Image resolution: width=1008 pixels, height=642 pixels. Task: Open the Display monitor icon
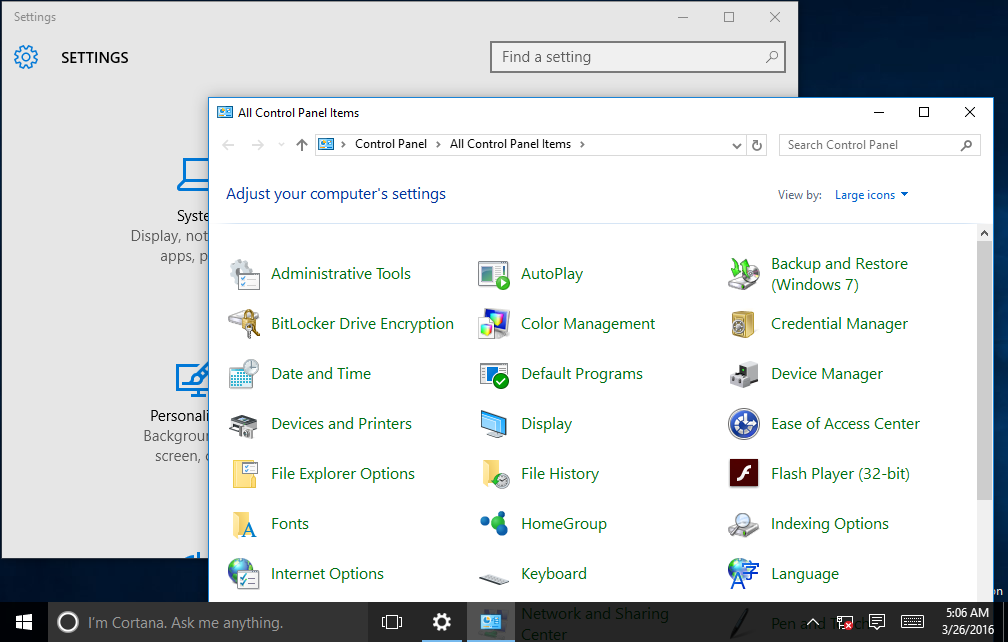click(x=494, y=424)
